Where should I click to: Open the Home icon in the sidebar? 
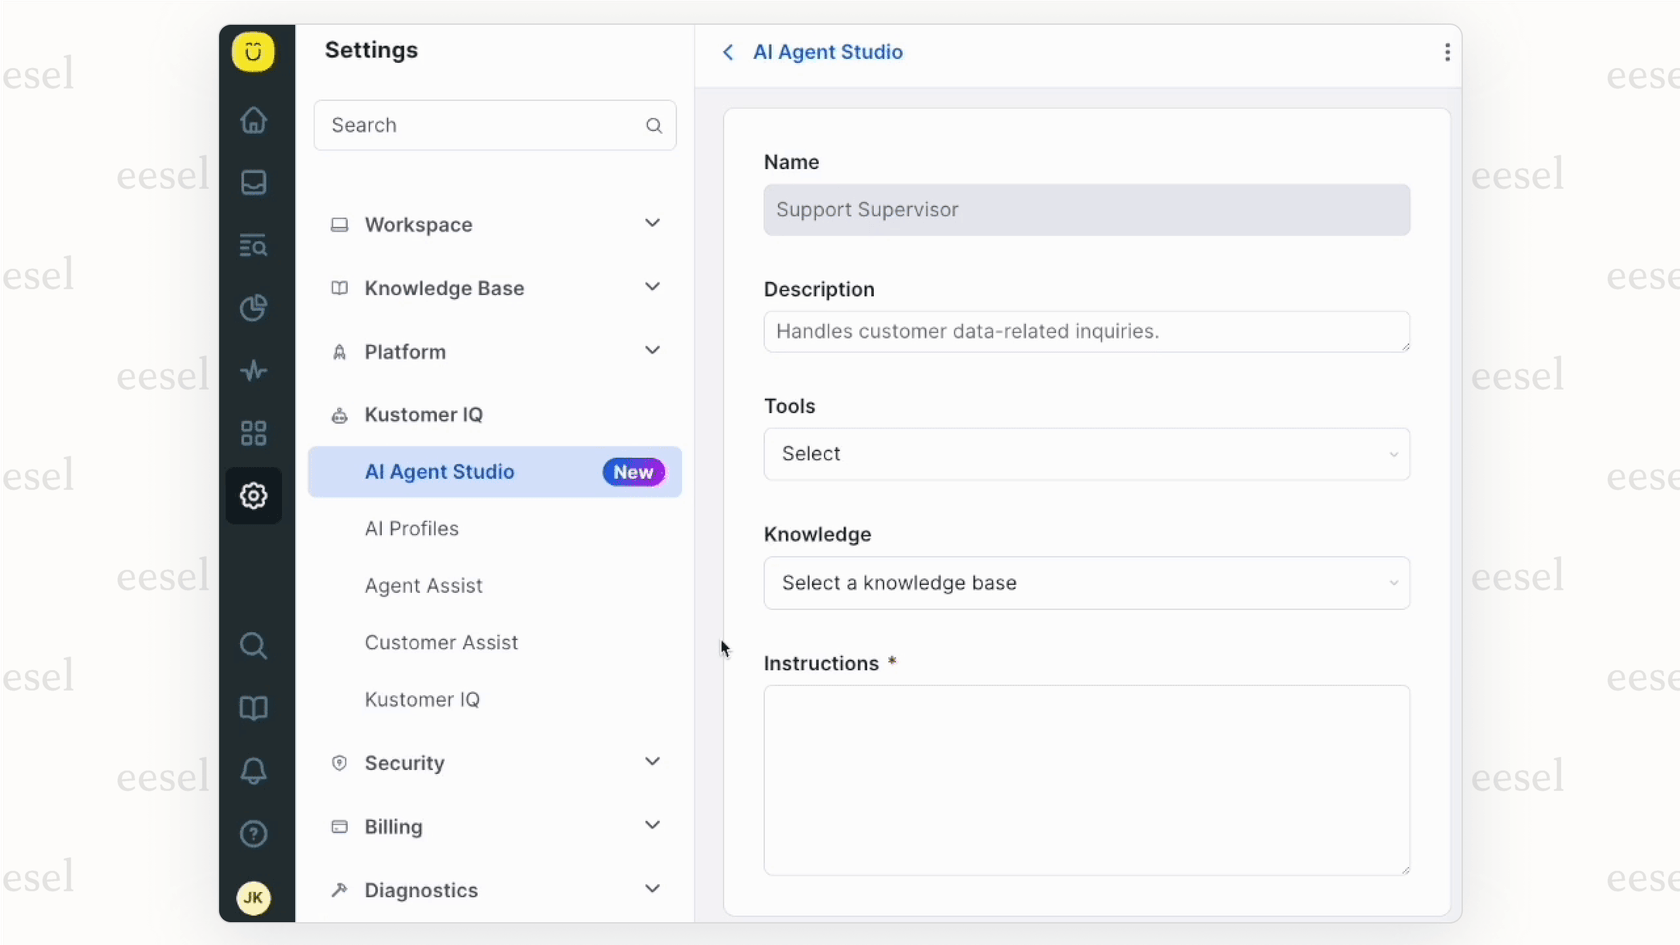pyautogui.click(x=253, y=120)
